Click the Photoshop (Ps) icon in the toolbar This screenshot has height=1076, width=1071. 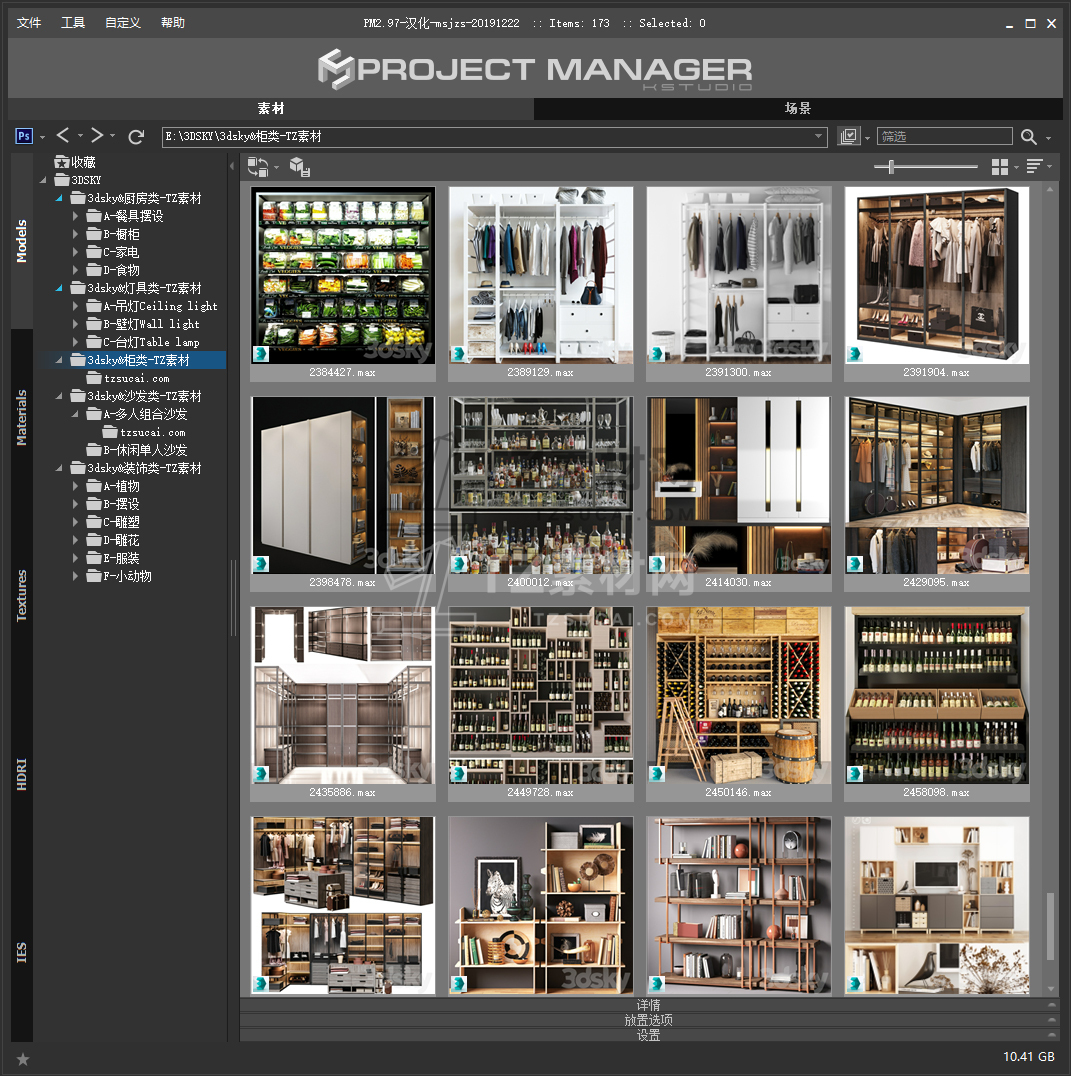click(25, 136)
